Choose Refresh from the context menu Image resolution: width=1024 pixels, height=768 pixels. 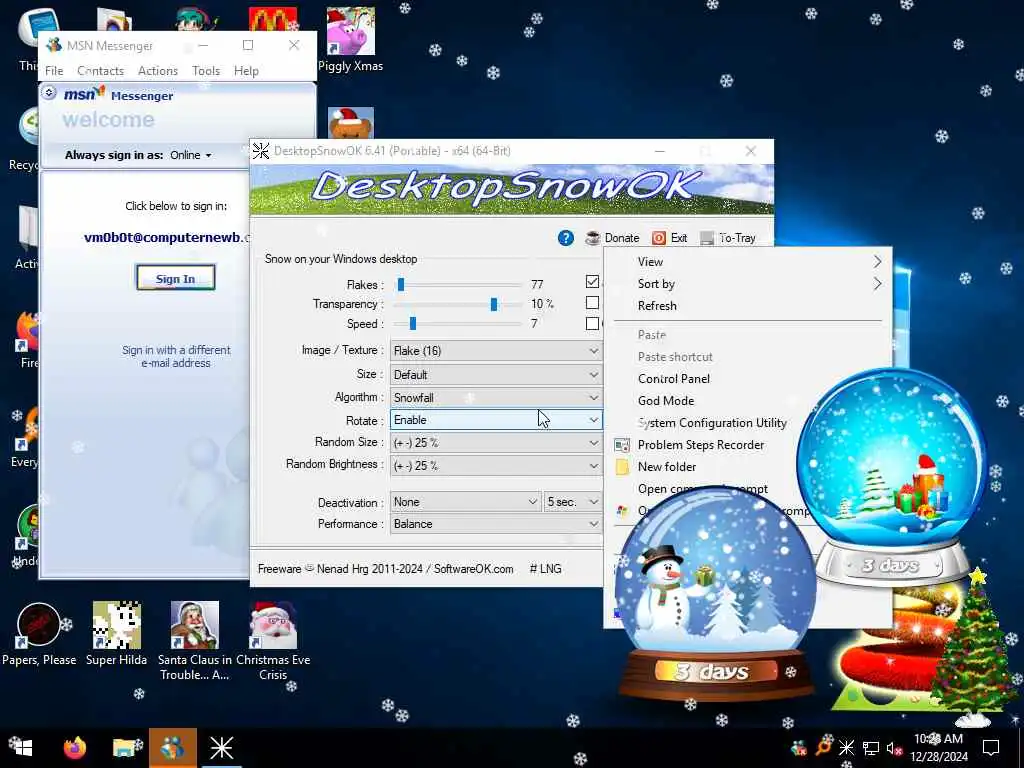748,306
